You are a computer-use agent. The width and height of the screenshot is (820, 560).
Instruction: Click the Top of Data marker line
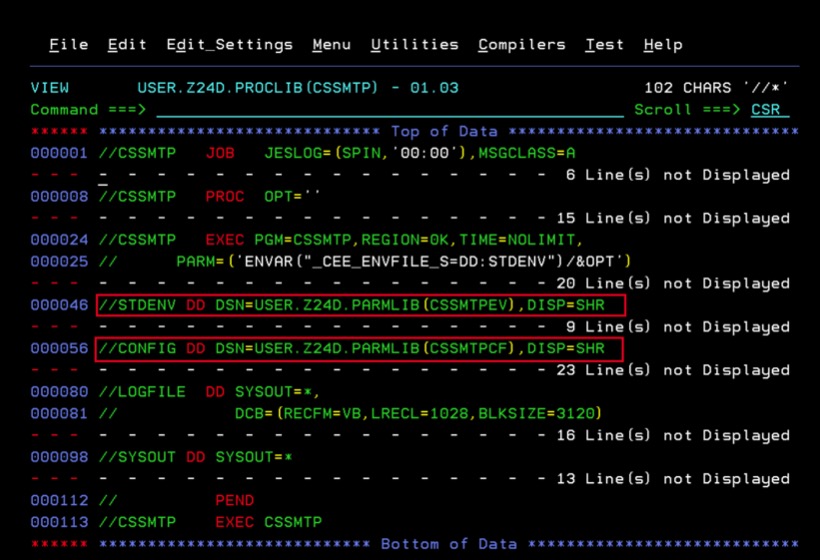[x=415, y=132]
